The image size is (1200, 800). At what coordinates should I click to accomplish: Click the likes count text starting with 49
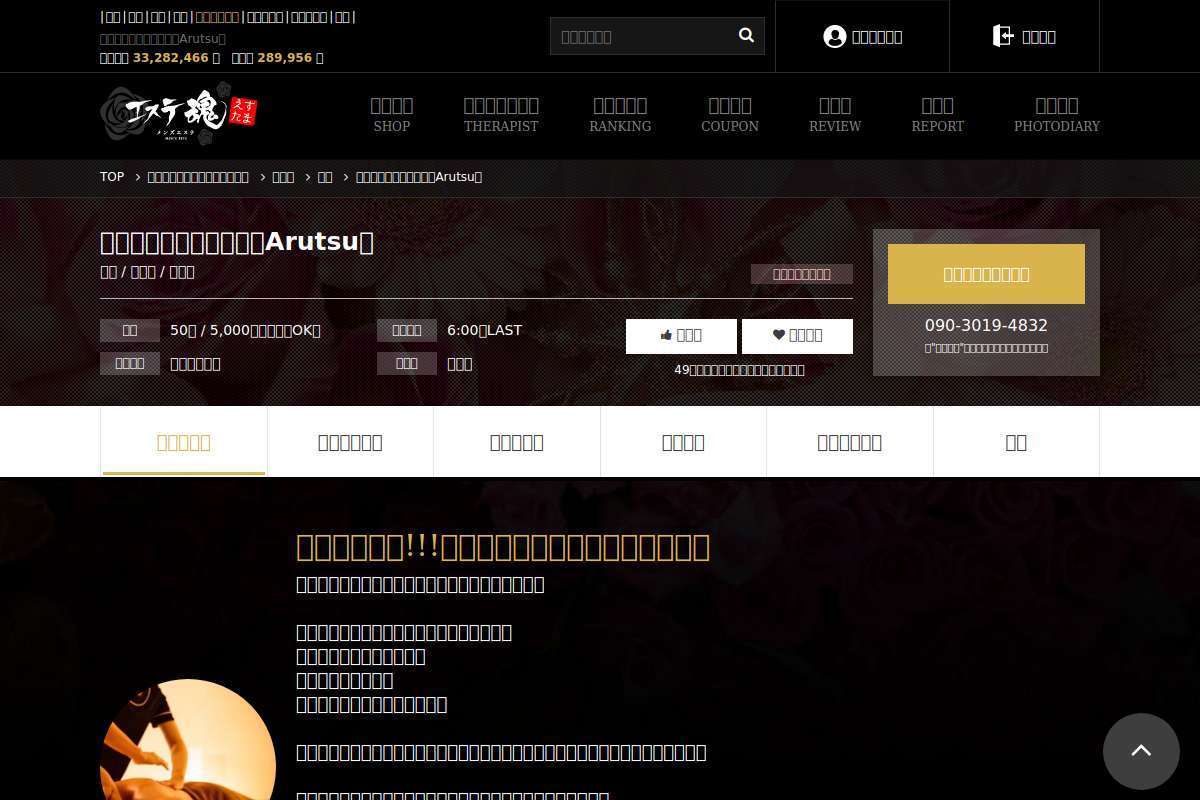pyautogui.click(x=739, y=370)
